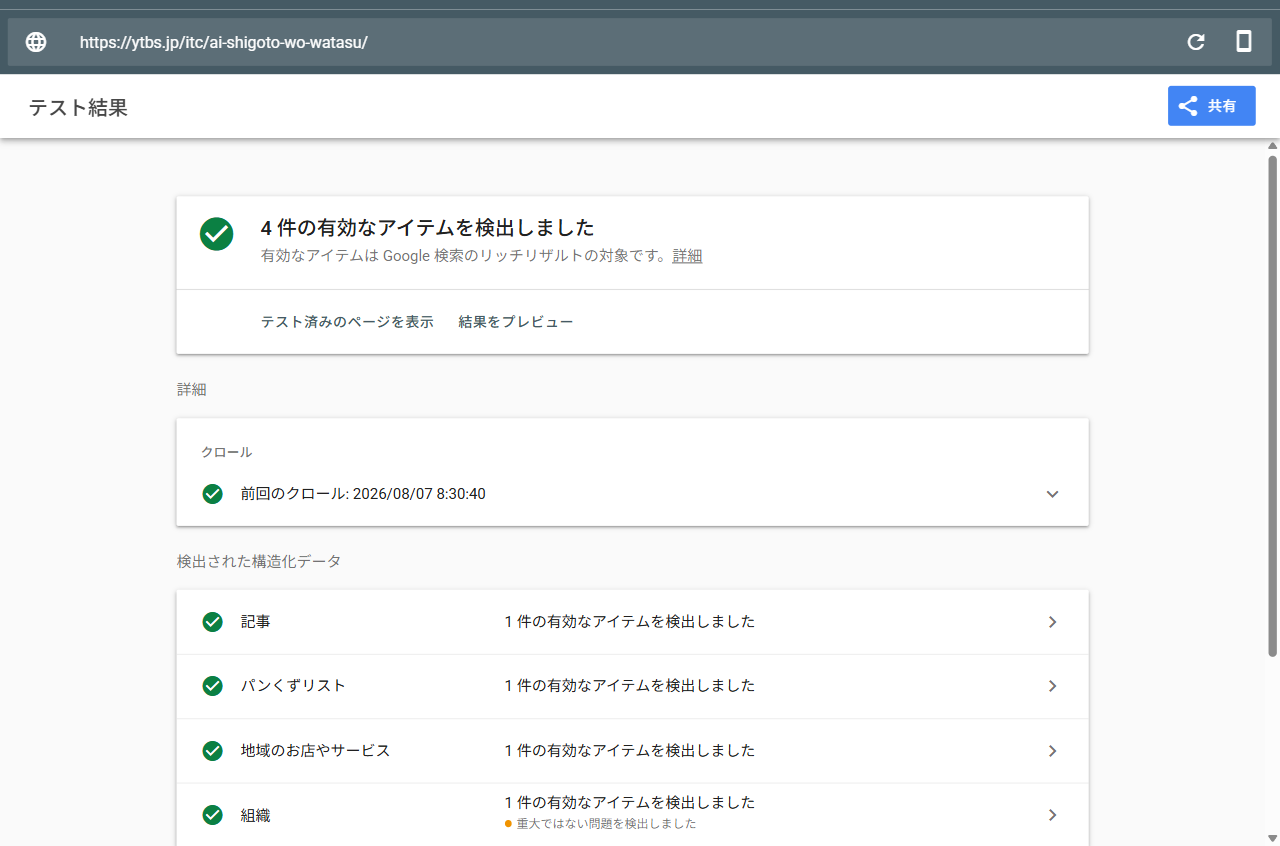
Task: Open the 地域のお店やサービス row chevron
Action: click(1052, 751)
